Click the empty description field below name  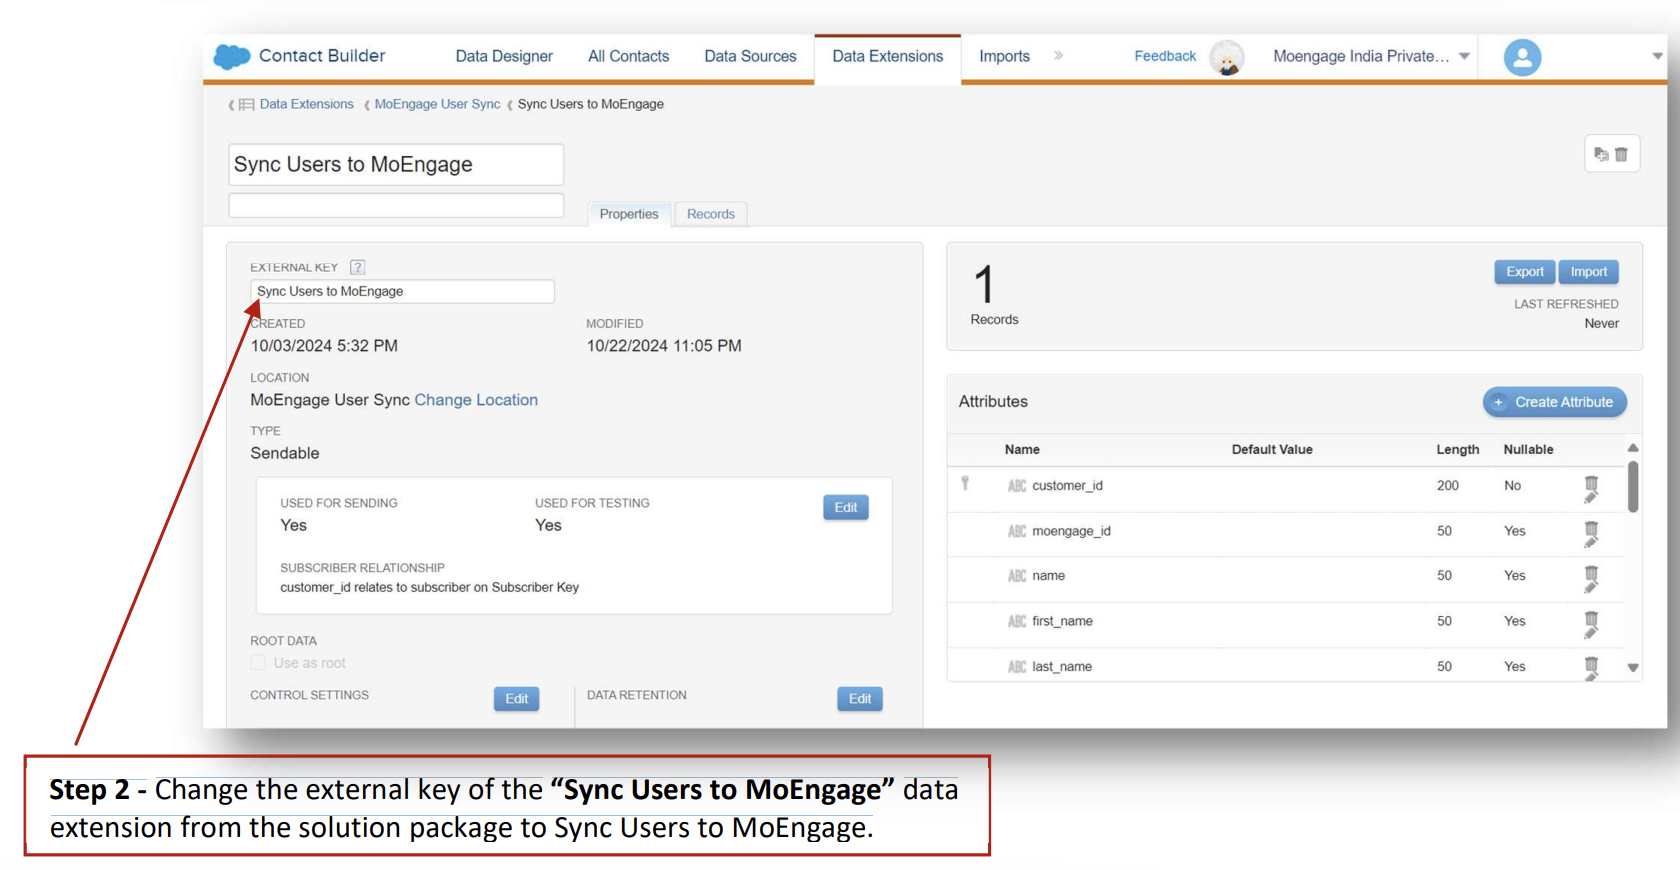[x=396, y=206]
